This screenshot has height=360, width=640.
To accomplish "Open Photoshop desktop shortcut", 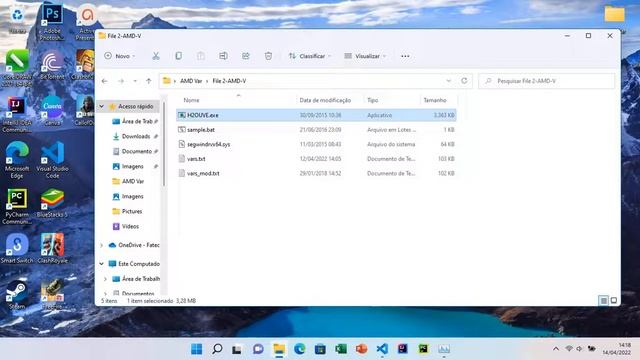I will (x=52, y=22).
